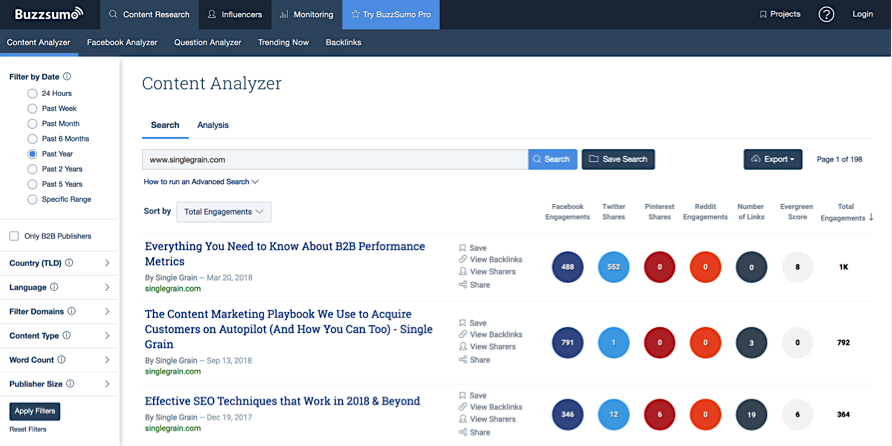Save the B2B Performance Metrics article

pos(473,248)
